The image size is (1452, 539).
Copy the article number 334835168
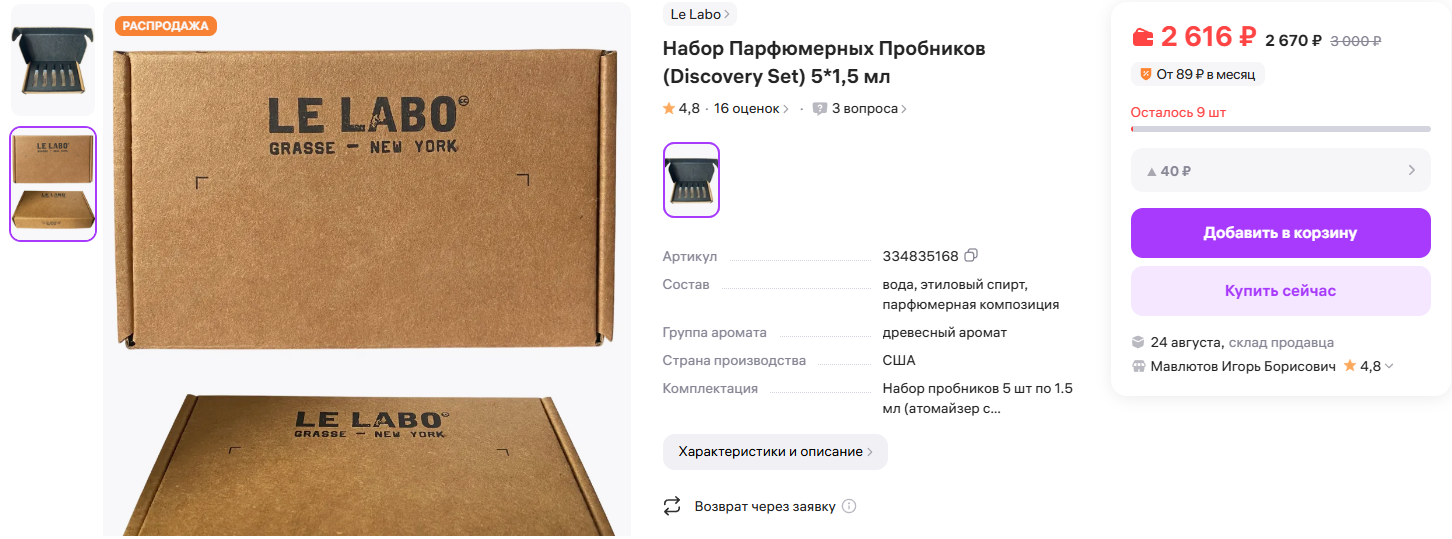point(970,256)
